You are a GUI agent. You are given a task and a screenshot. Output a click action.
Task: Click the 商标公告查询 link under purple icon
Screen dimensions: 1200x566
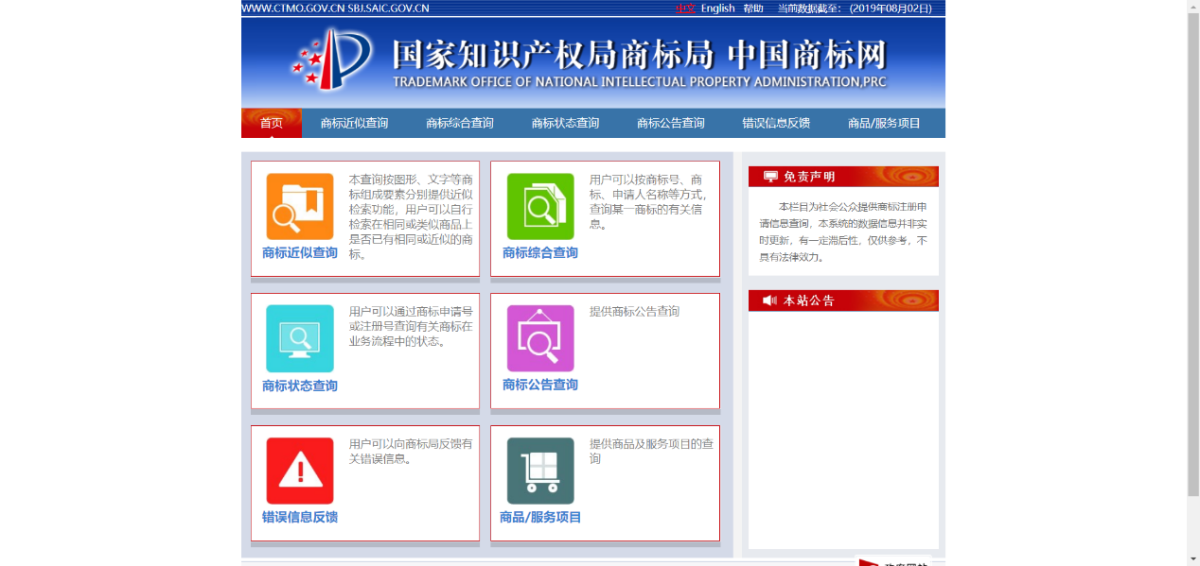tap(540, 386)
